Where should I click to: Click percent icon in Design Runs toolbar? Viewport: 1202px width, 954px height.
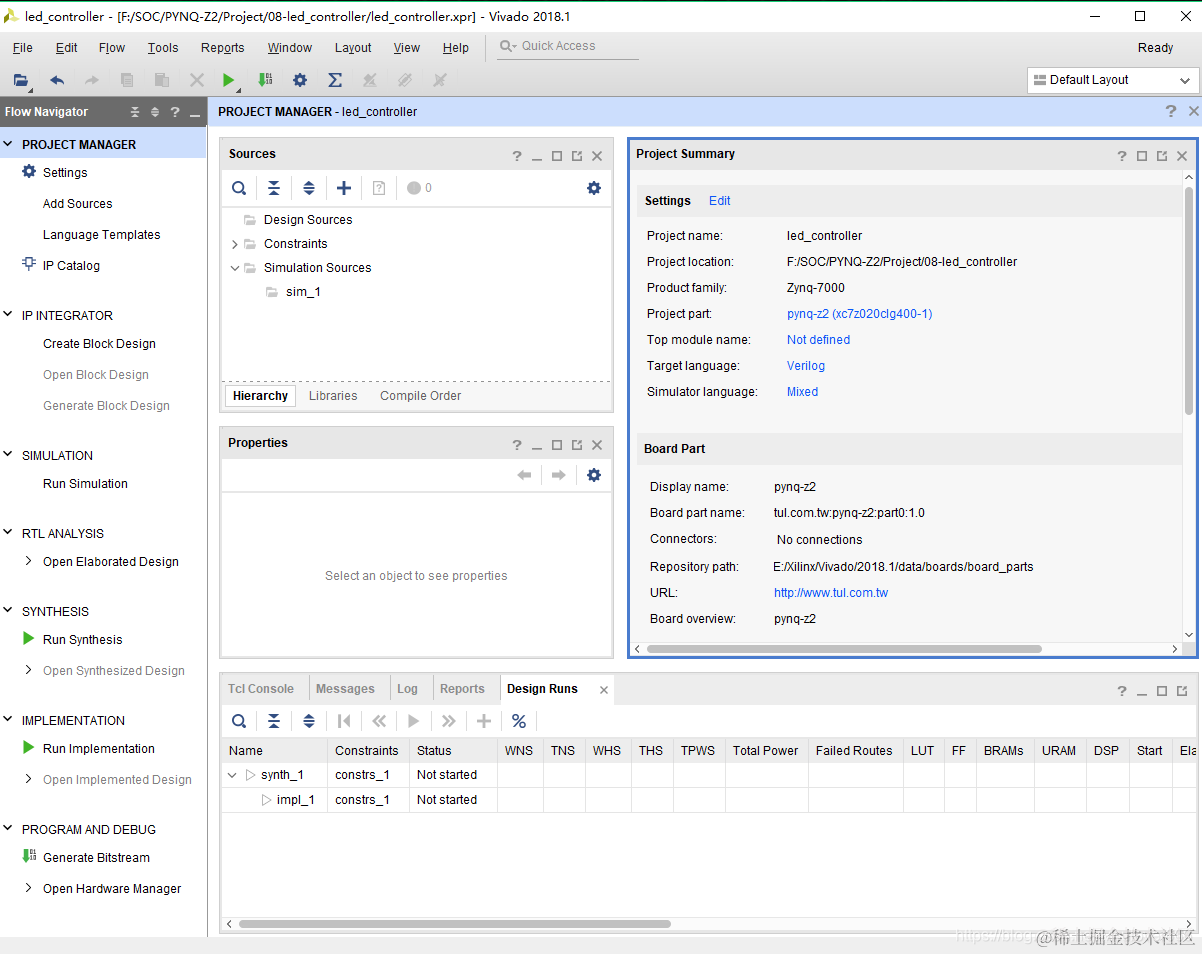[x=519, y=721]
